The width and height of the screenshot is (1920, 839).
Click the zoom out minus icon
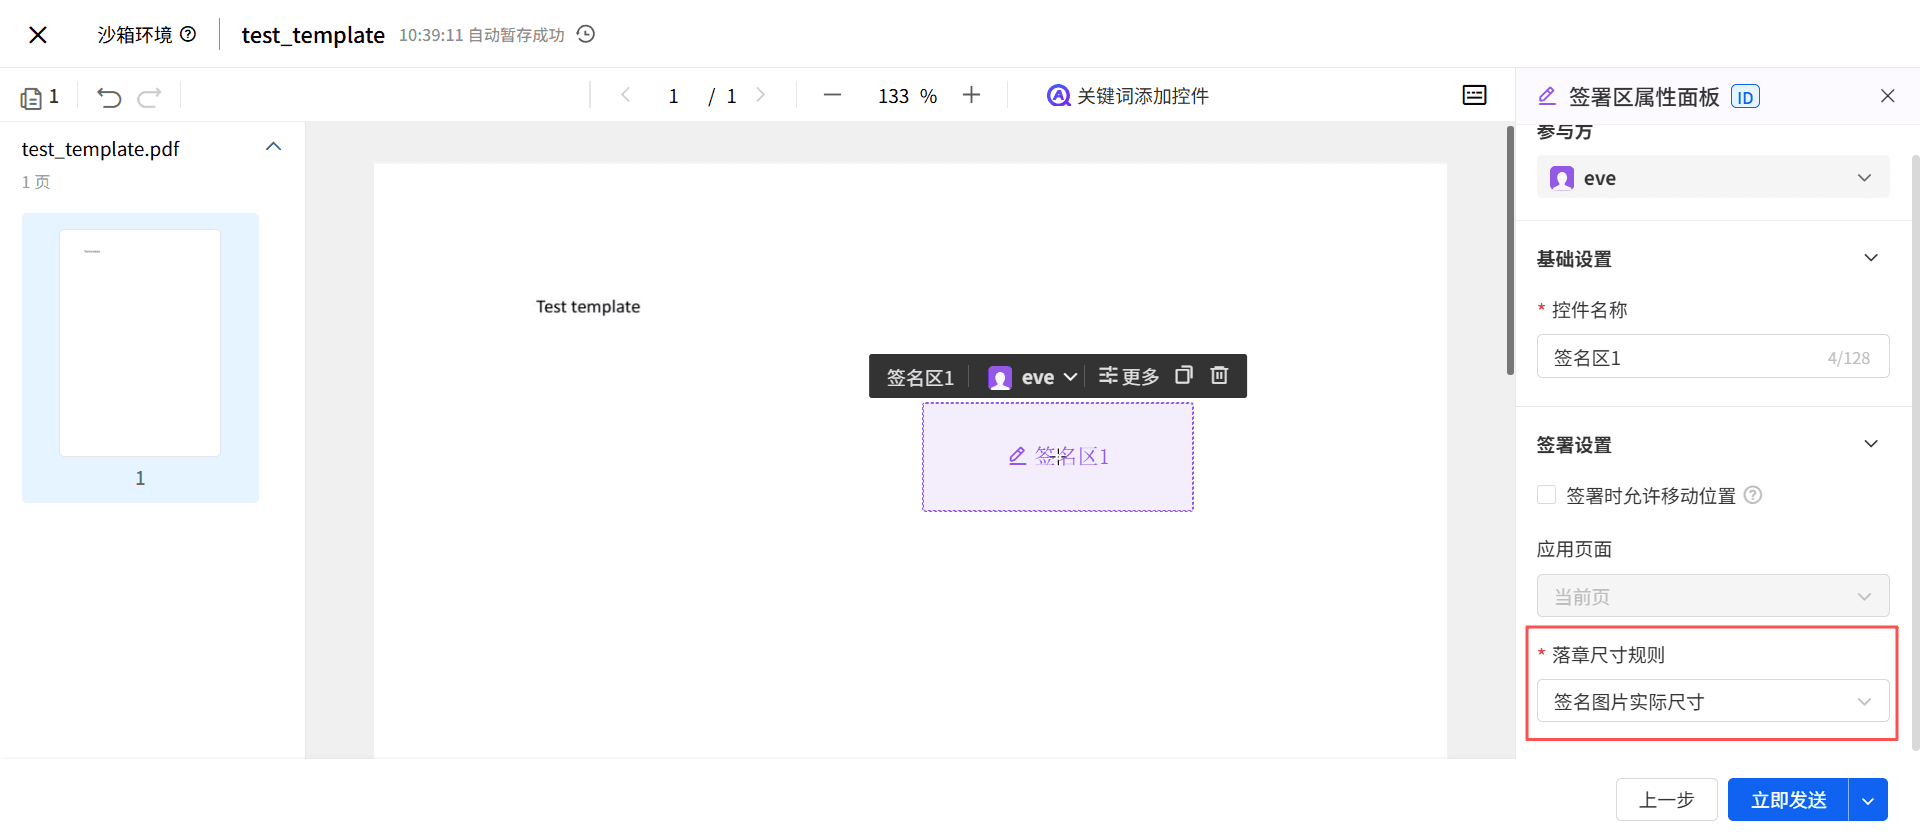832,95
